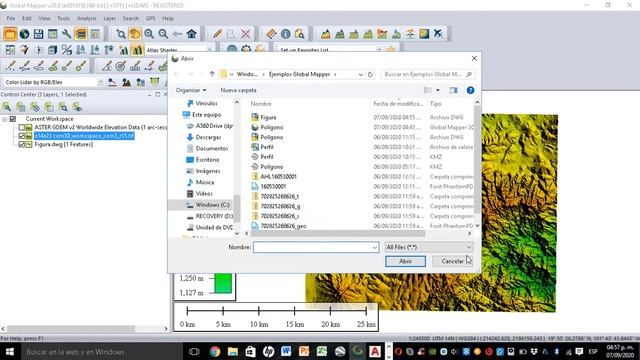Select the pan hand tool
This screenshot has height=360, width=640.
point(135,33)
